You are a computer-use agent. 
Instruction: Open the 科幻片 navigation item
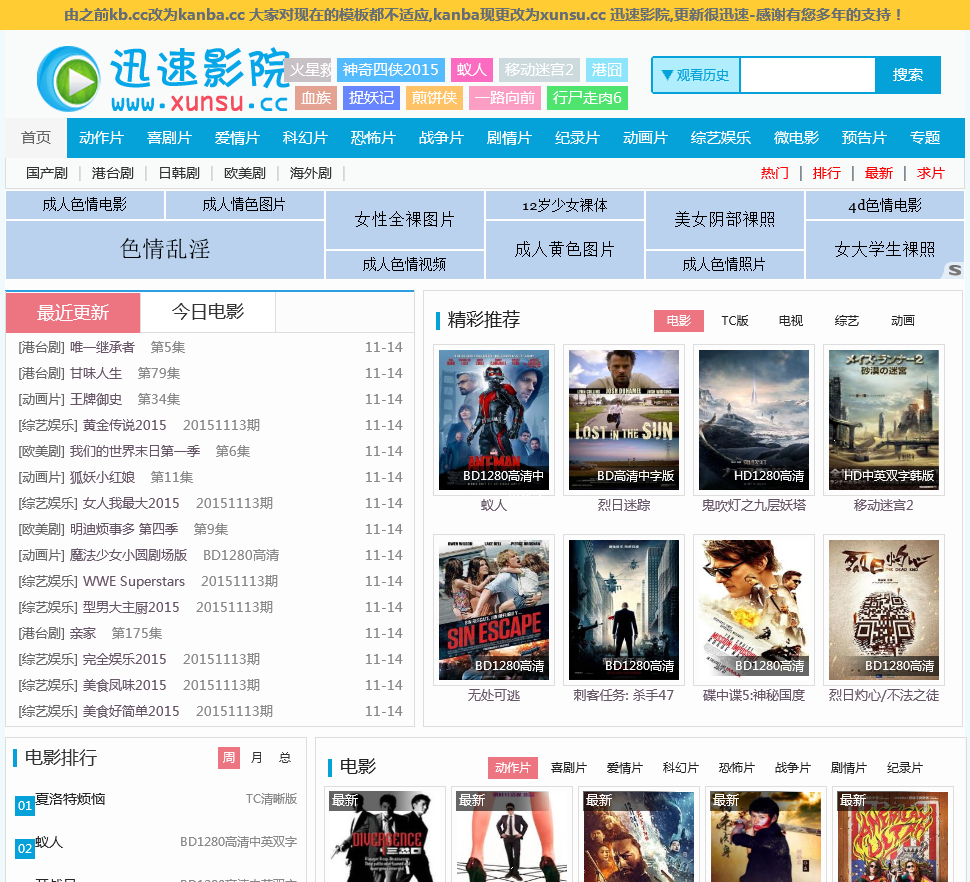pos(305,137)
